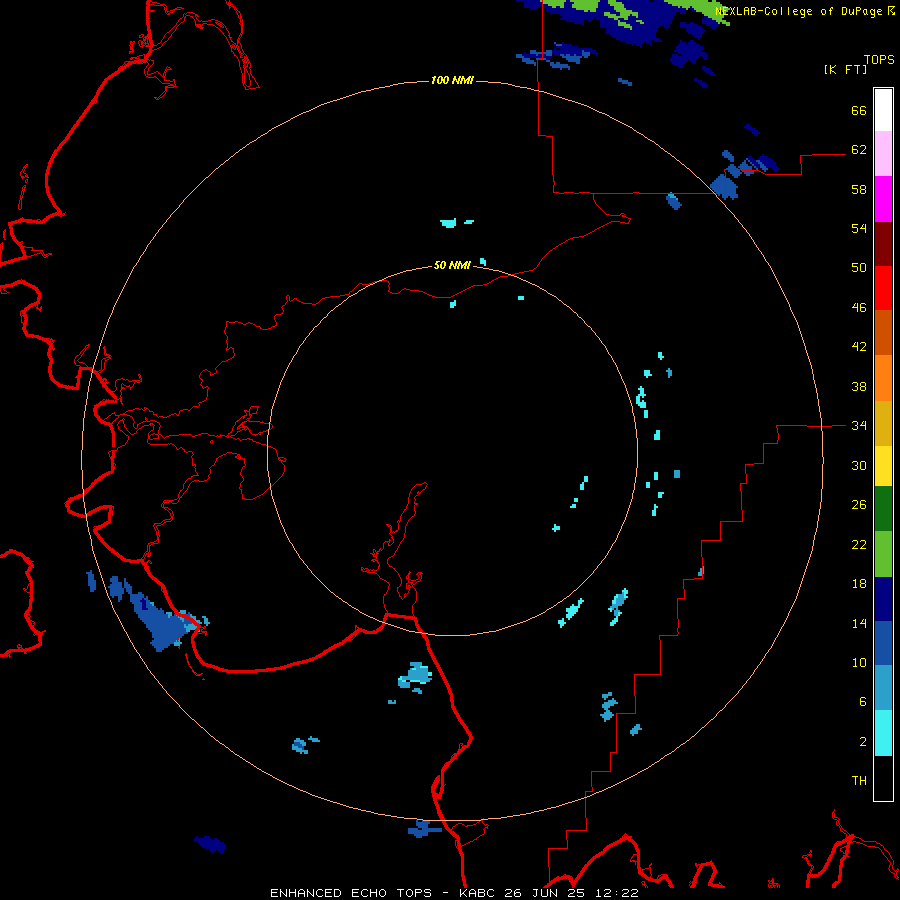This screenshot has width=900, height=900.
Task: Click the TH threshold label
Action: [859, 780]
